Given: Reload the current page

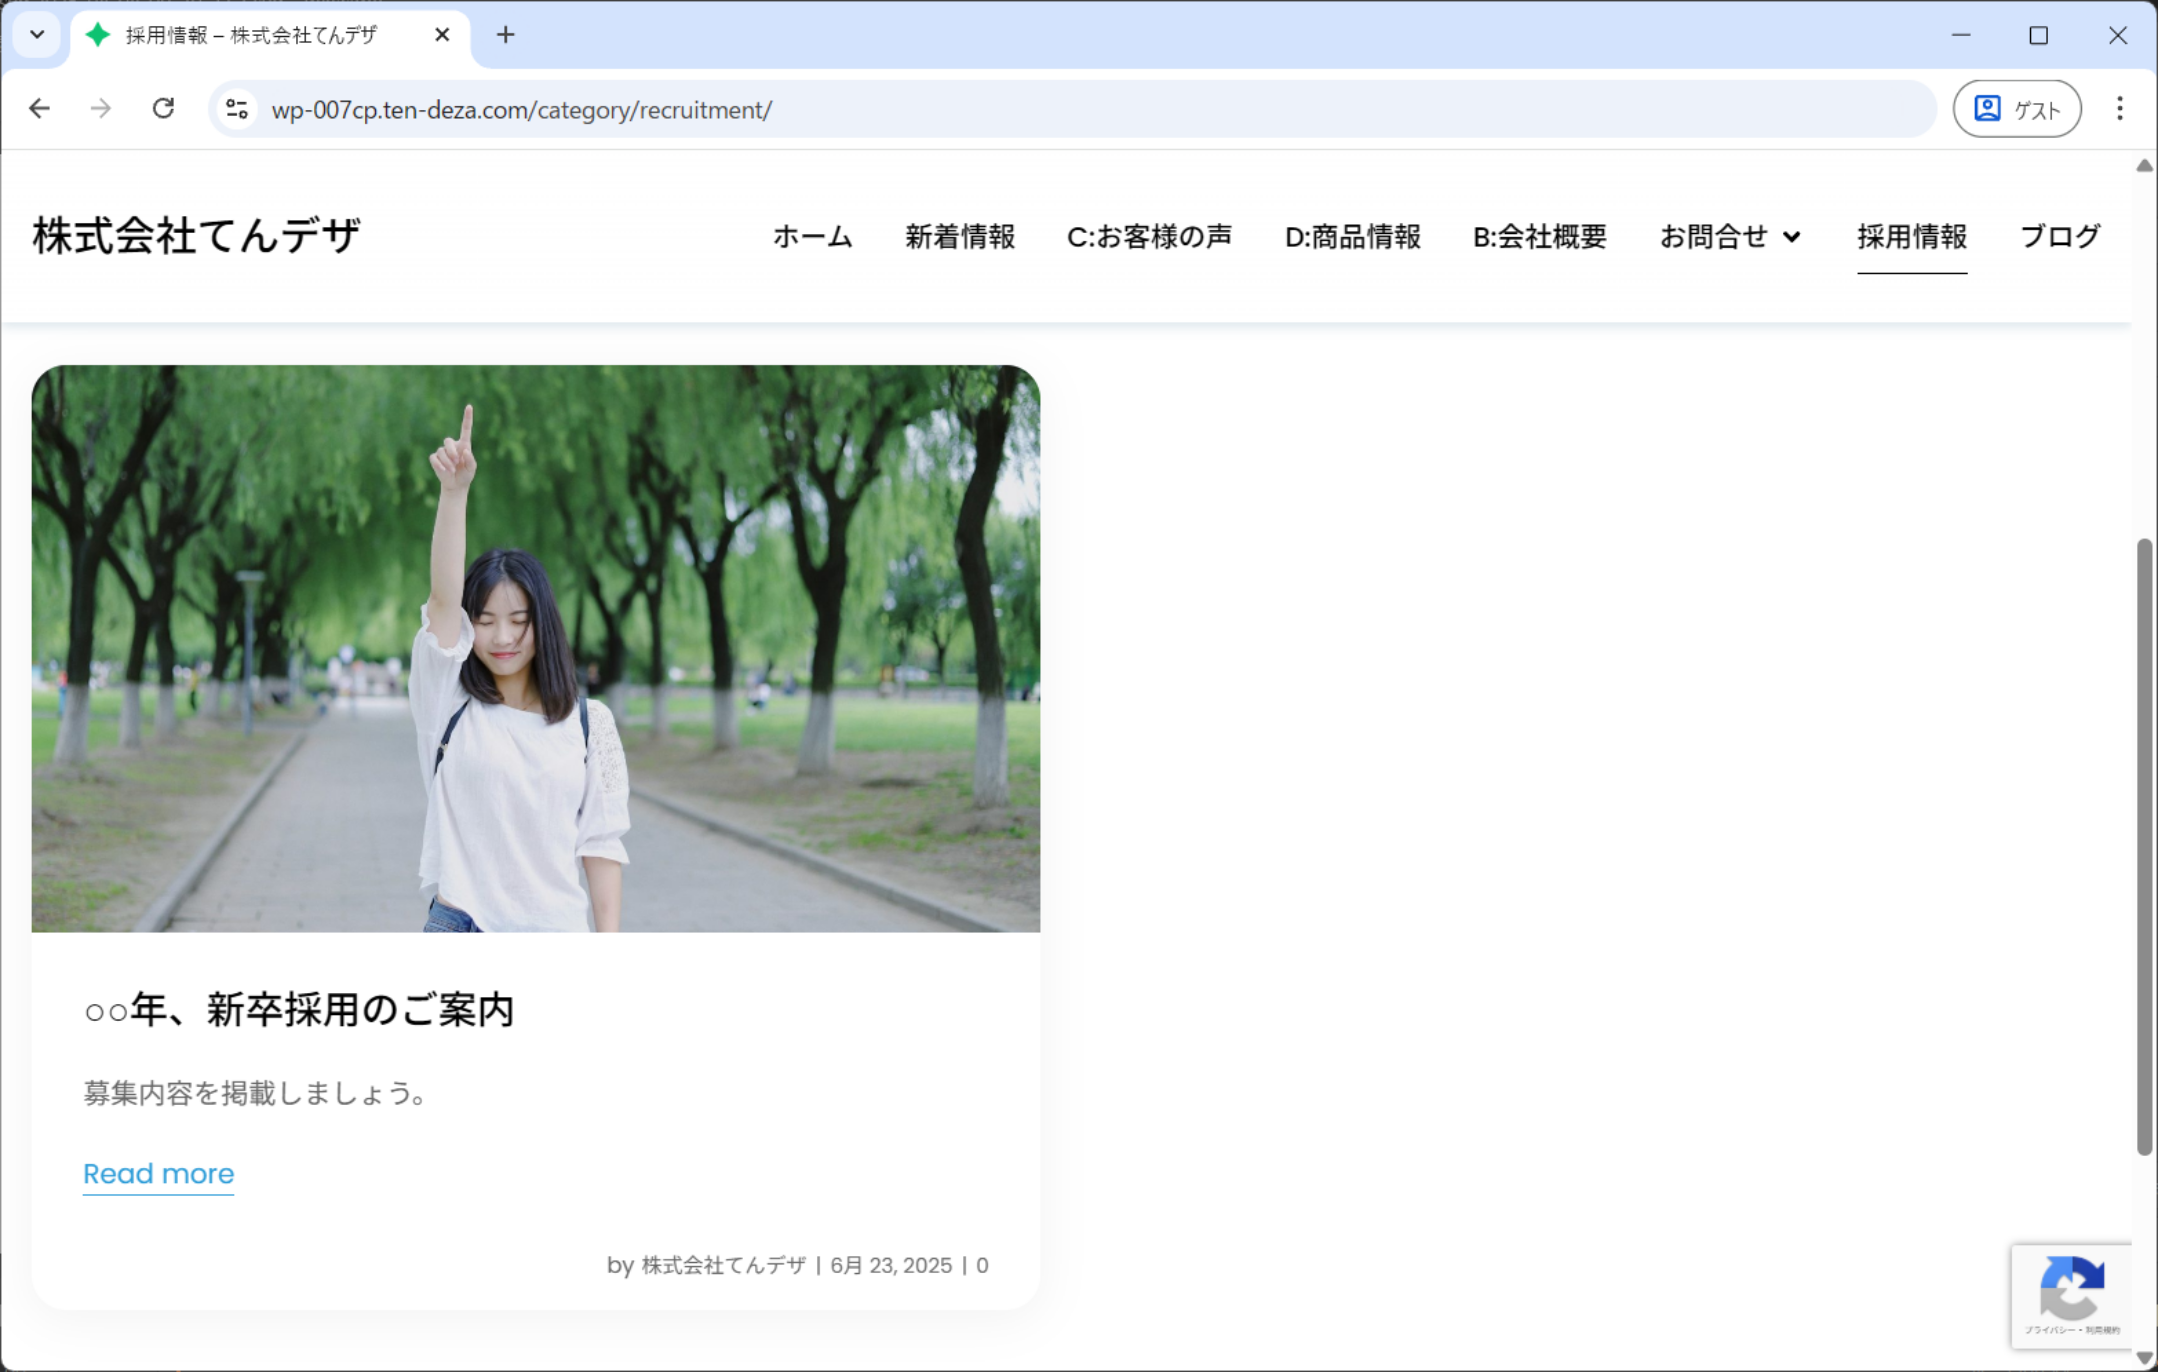Looking at the screenshot, I should tap(163, 109).
